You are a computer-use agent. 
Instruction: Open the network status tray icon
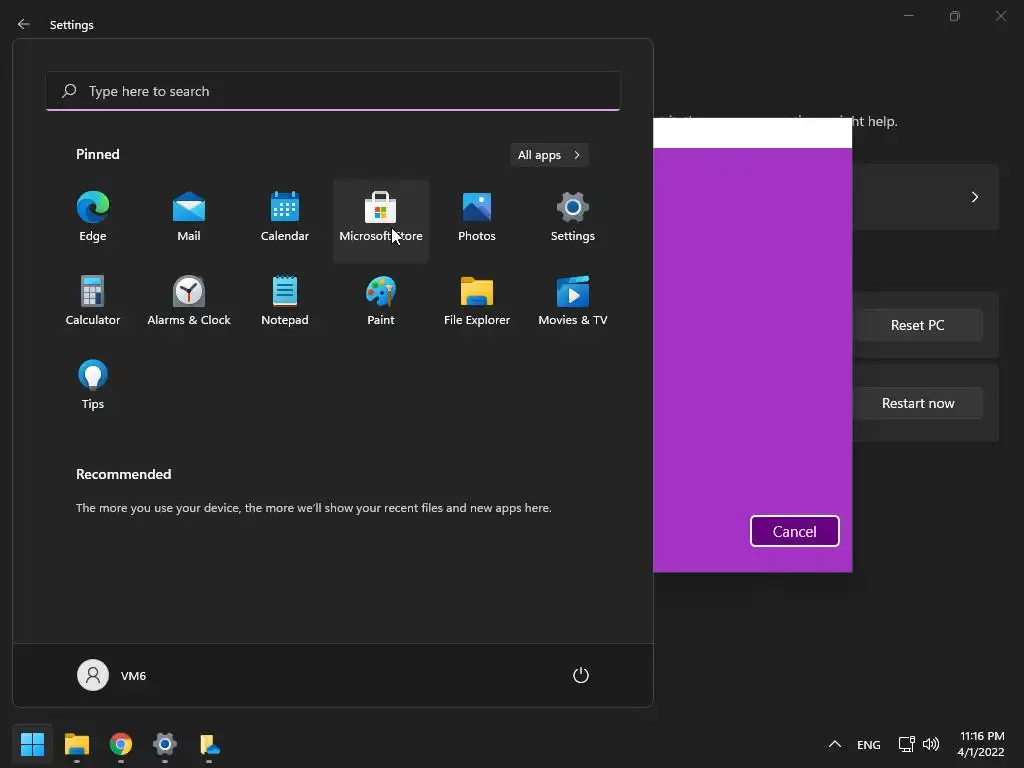coord(906,744)
